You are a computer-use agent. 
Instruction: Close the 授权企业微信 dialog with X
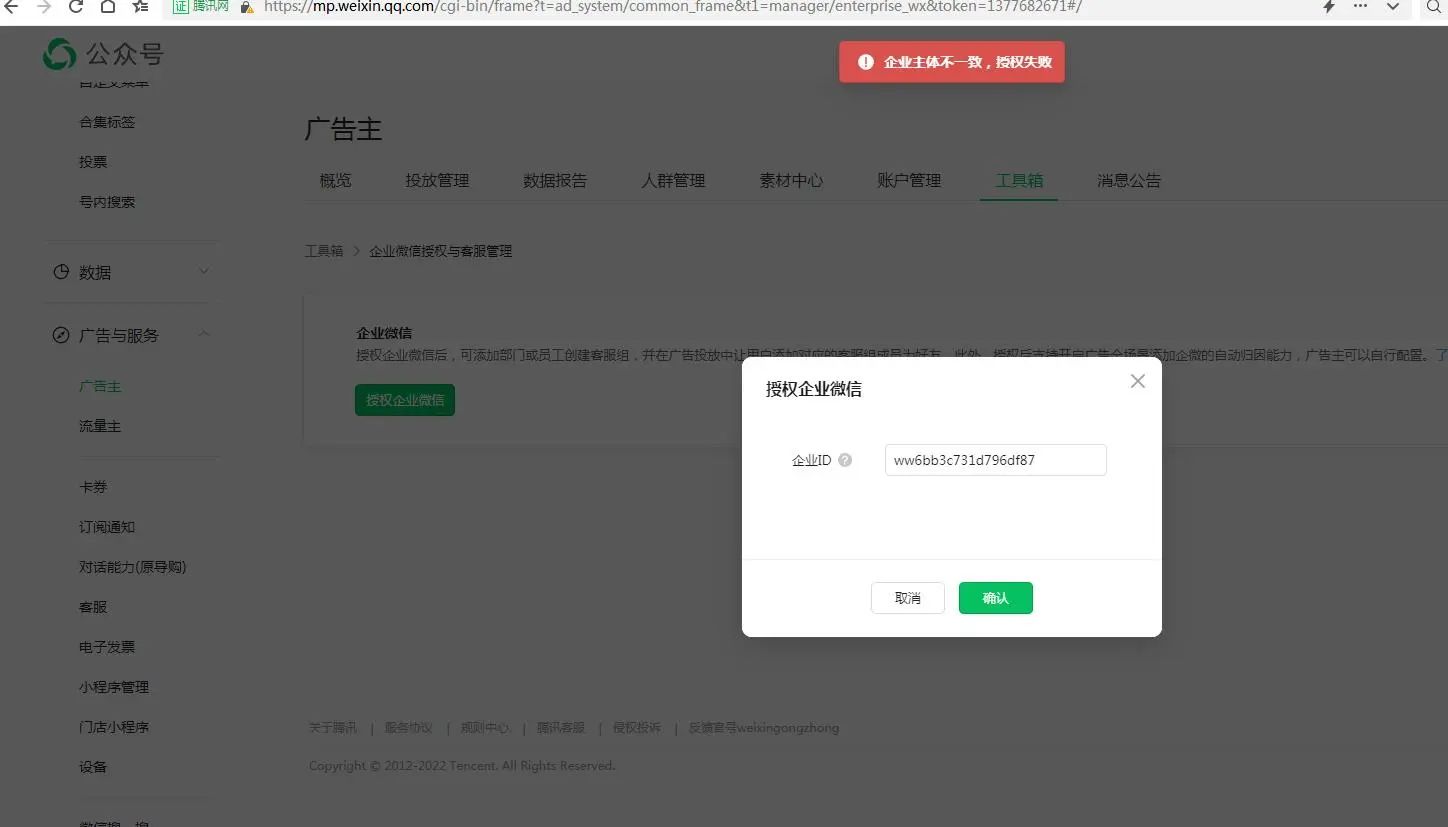tap(1137, 381)
